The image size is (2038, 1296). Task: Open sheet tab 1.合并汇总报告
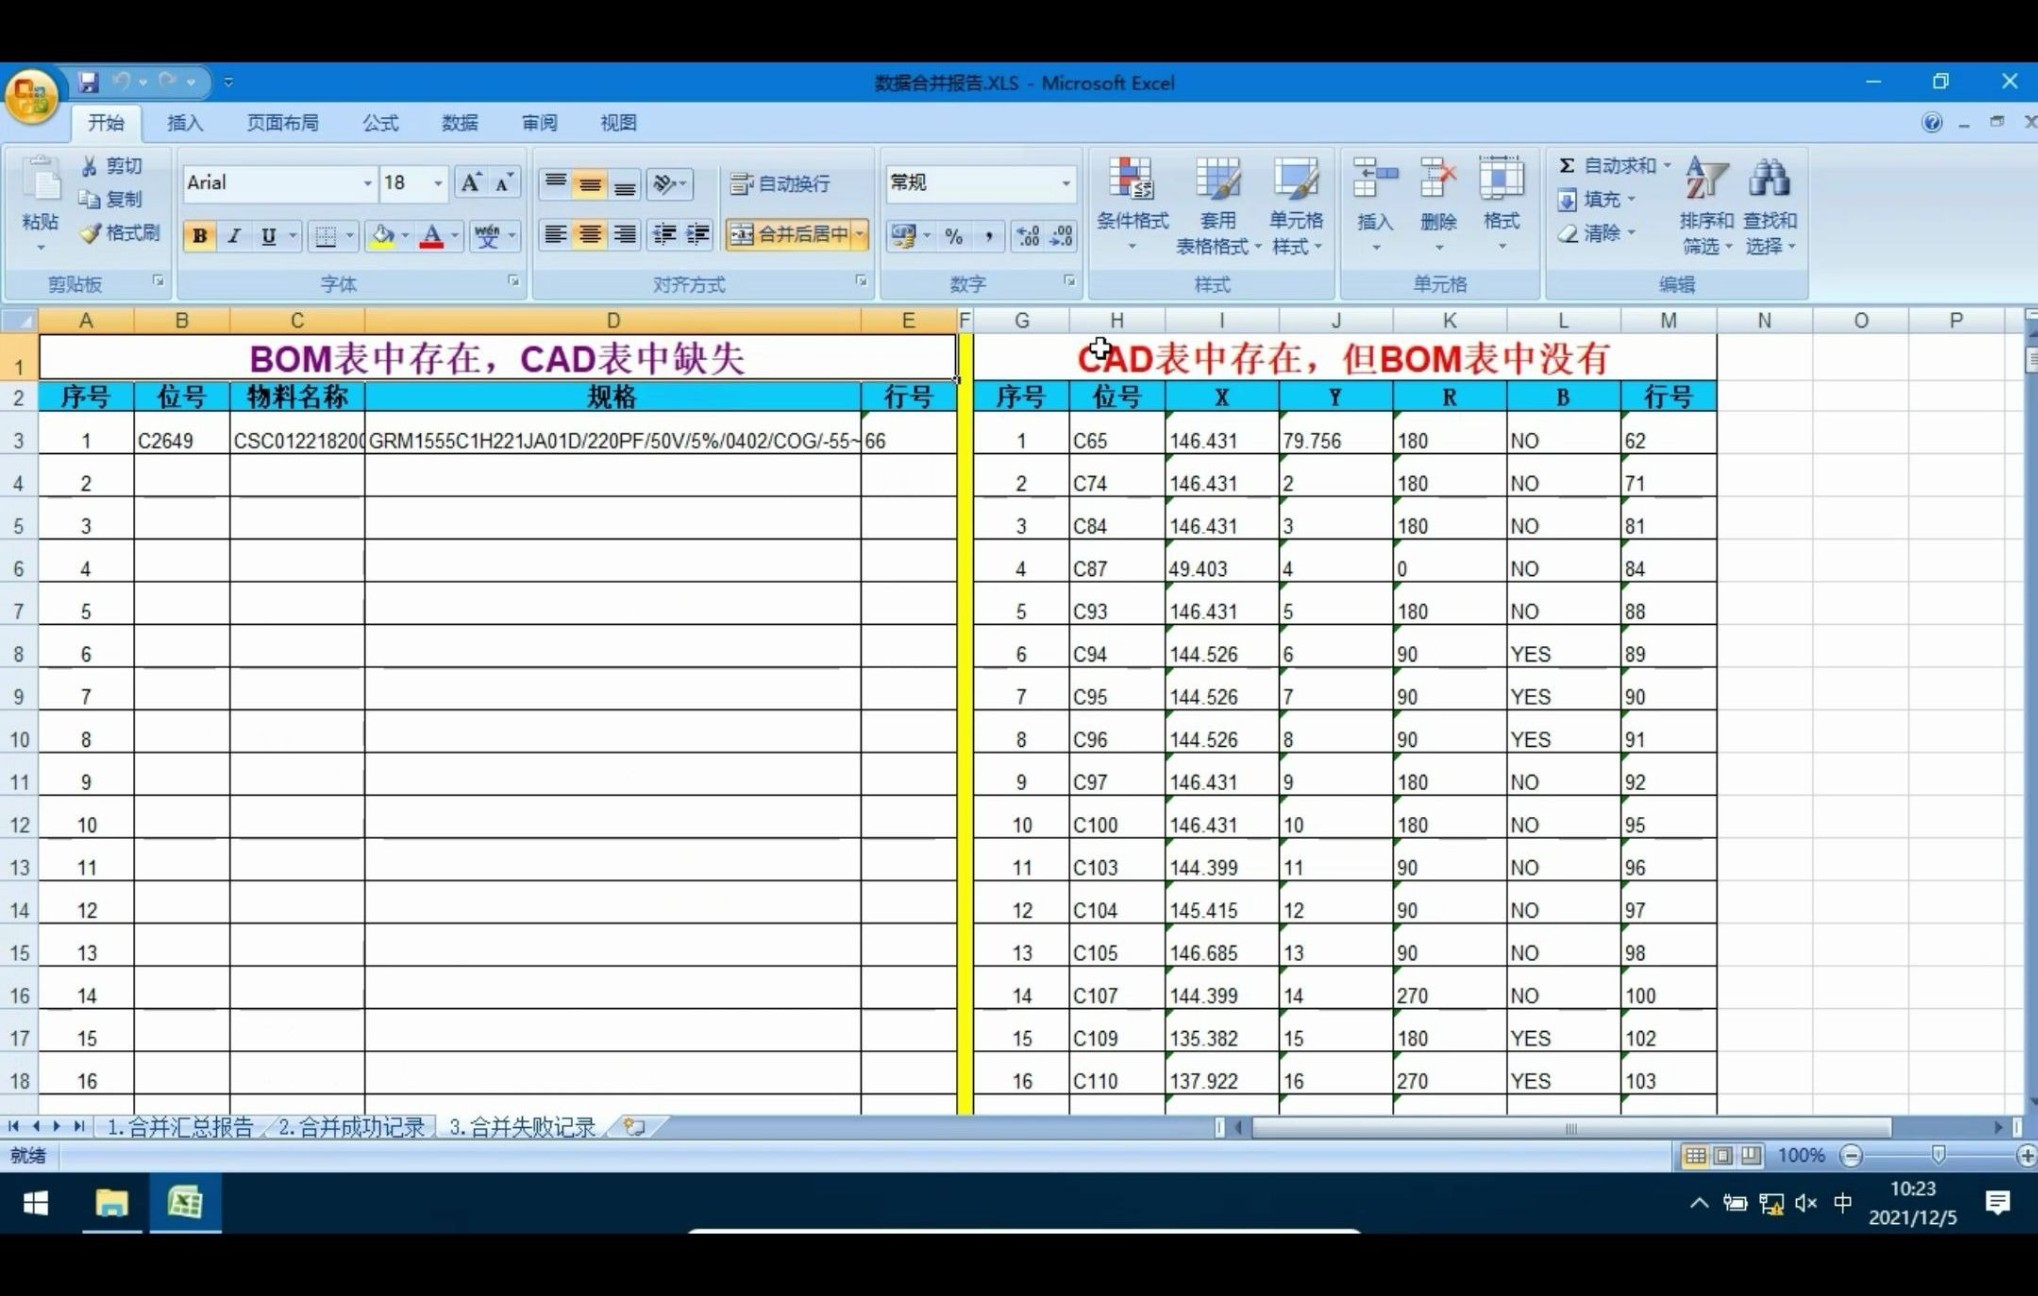tap(180, 1127)
